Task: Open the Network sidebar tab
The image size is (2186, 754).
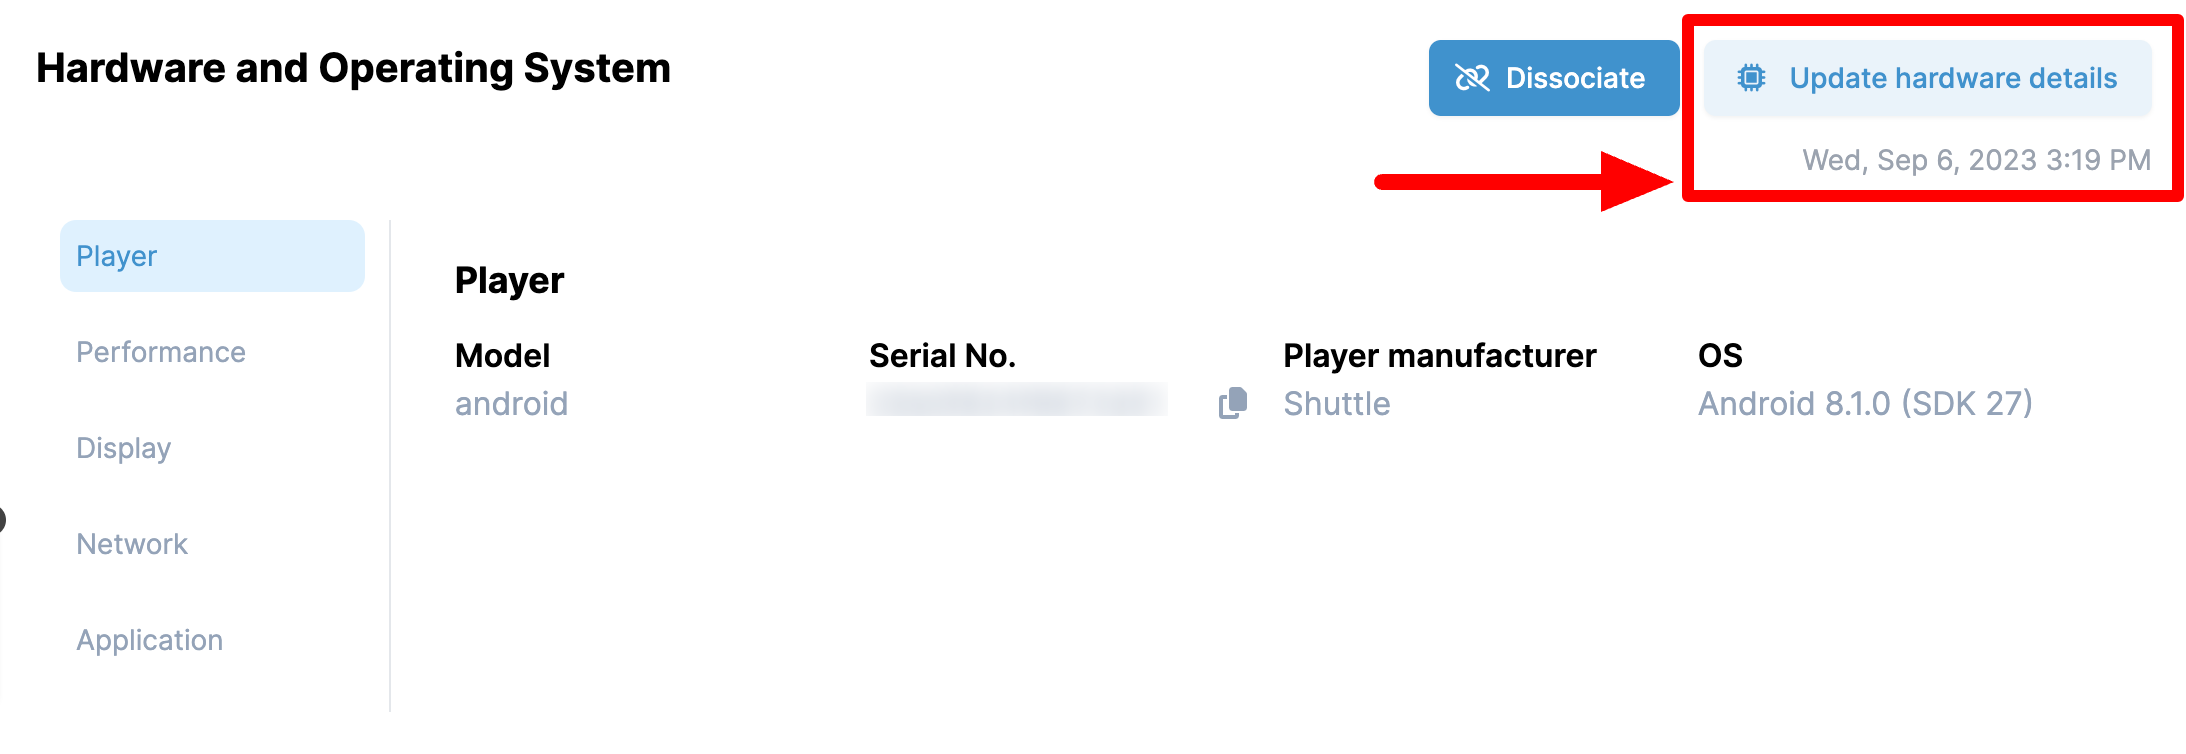Action: 132,544
